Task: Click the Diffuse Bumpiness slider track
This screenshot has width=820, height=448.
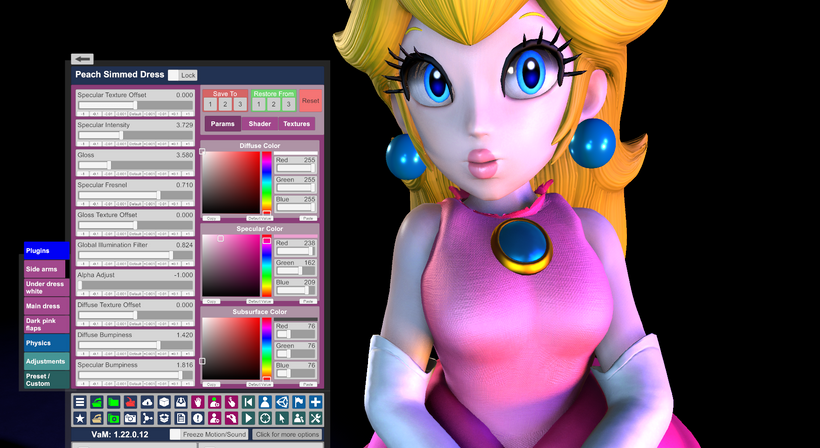Action: pyautogui.click(x=135, y=346)
